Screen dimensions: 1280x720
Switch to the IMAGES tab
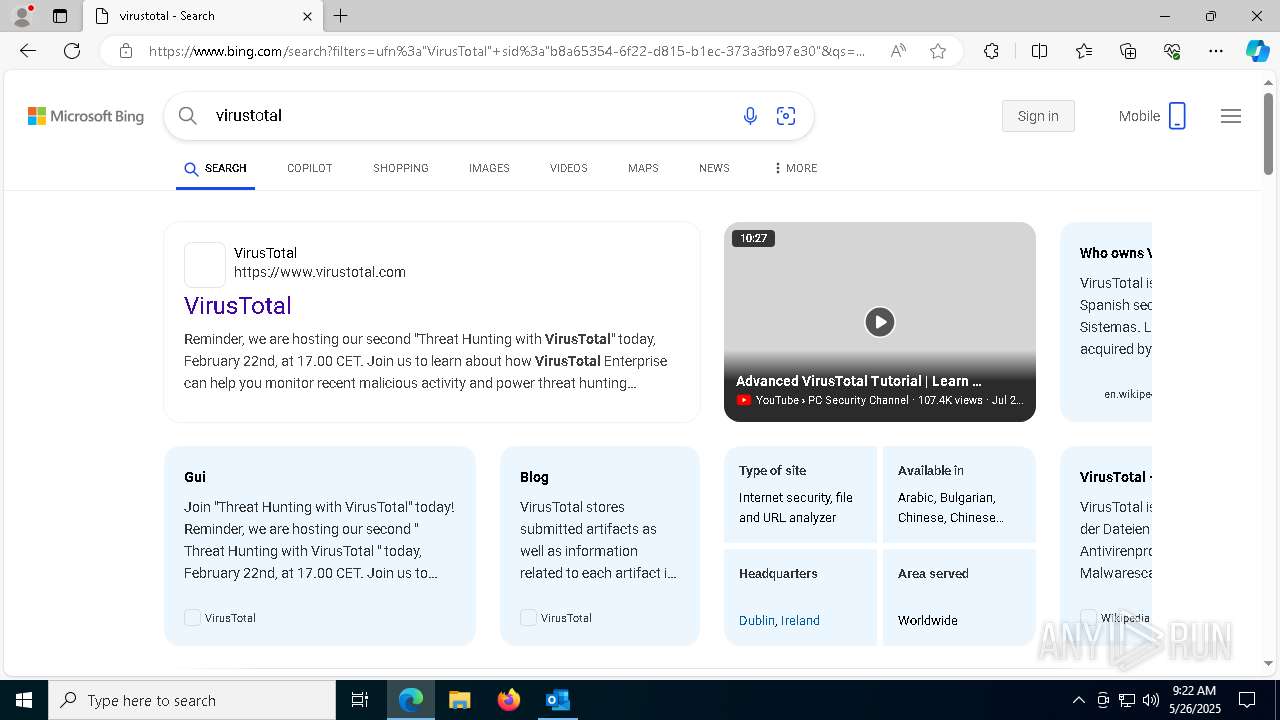coord(489,168)
